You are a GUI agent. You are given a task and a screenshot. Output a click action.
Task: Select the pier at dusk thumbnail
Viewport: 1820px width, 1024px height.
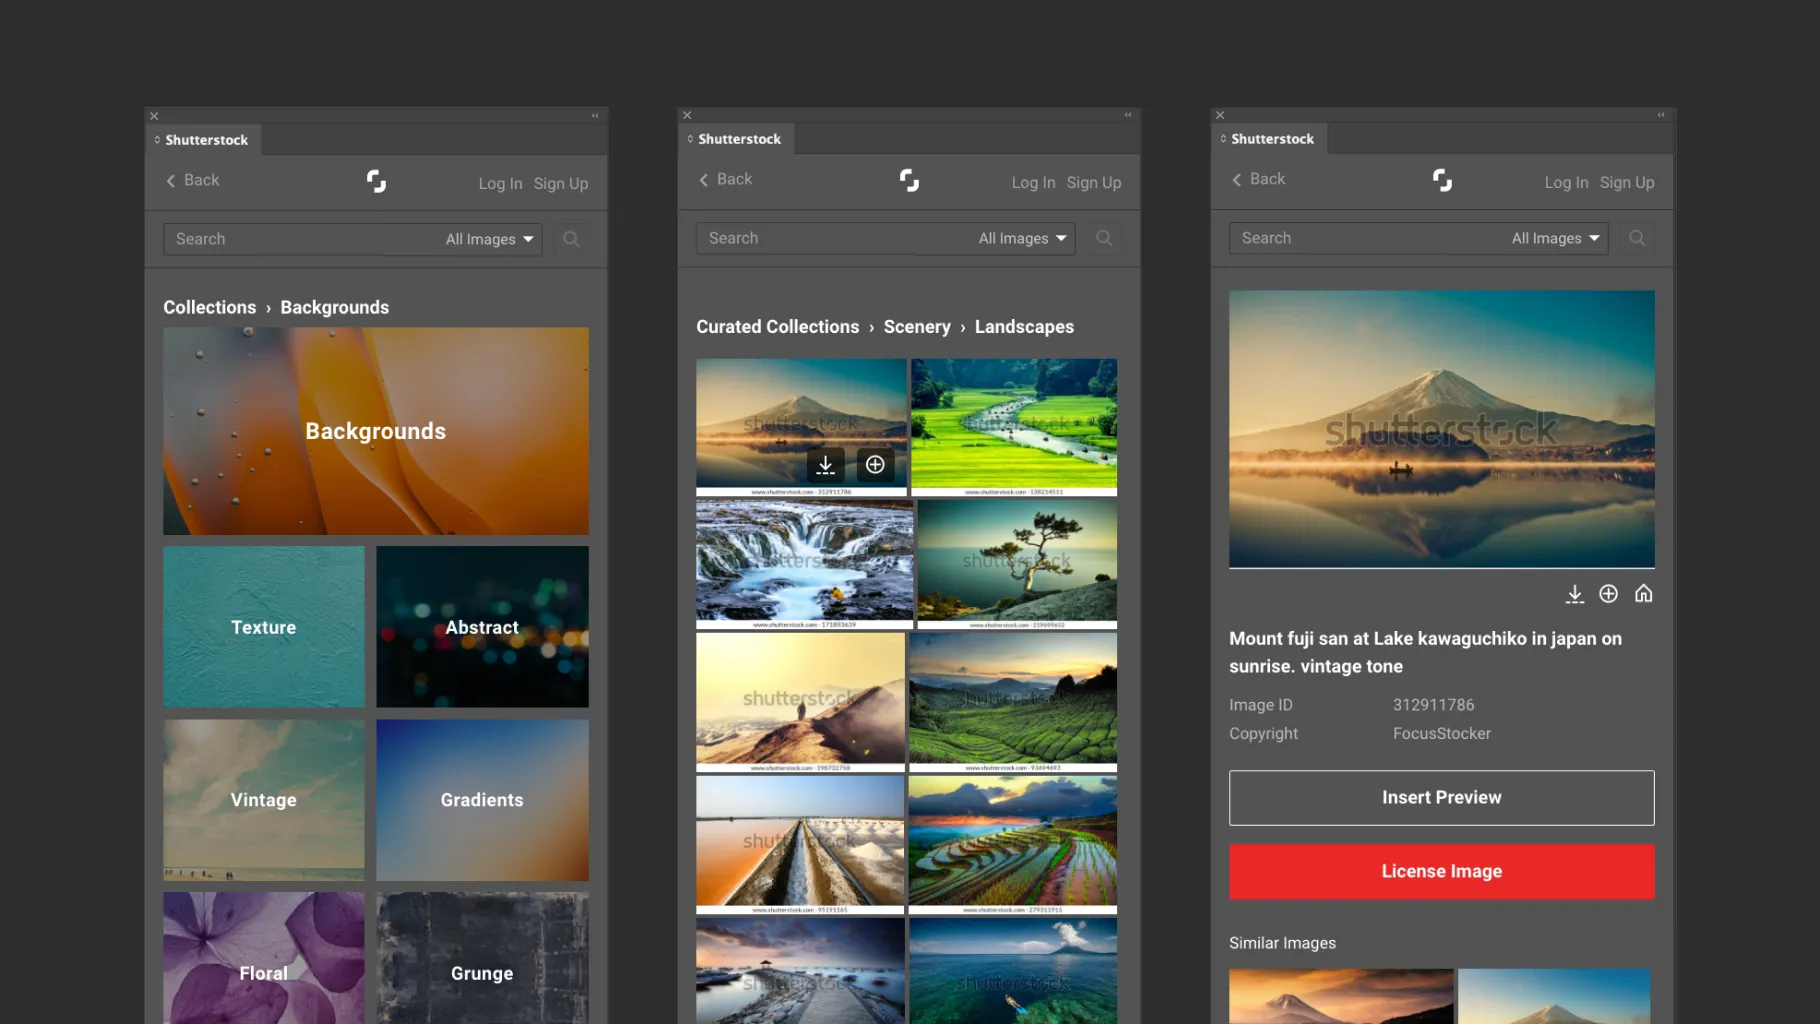coord(800,971)
